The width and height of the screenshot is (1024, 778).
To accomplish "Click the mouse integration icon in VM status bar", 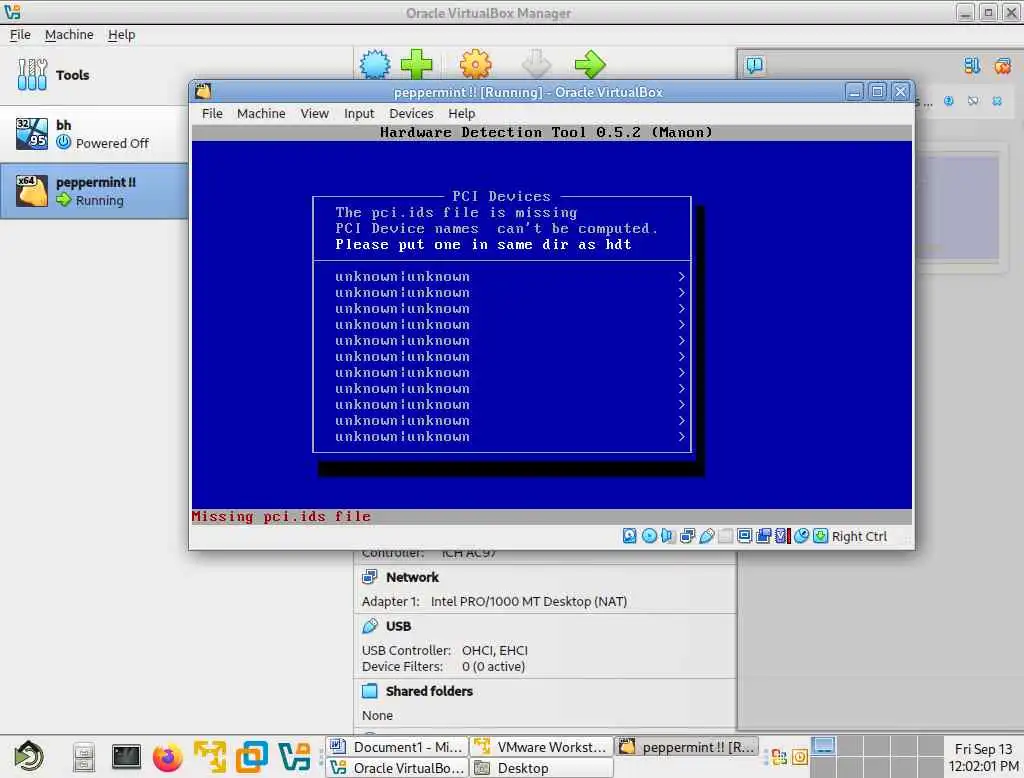I will (801, 536).
